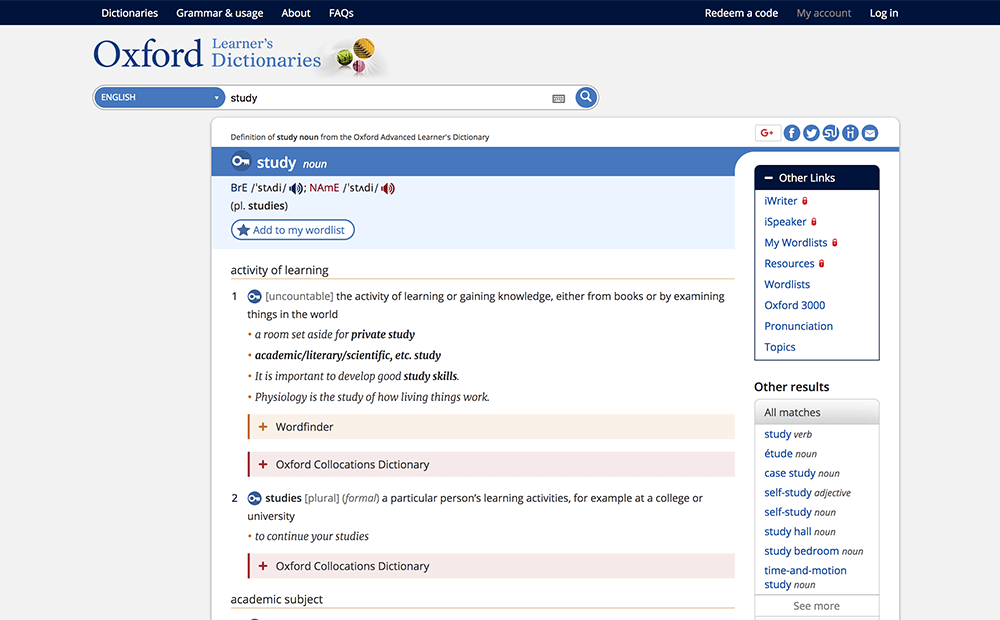Open My account
Image resolution: width=1000 pixels, height=620 pixels.
point(824,13)
